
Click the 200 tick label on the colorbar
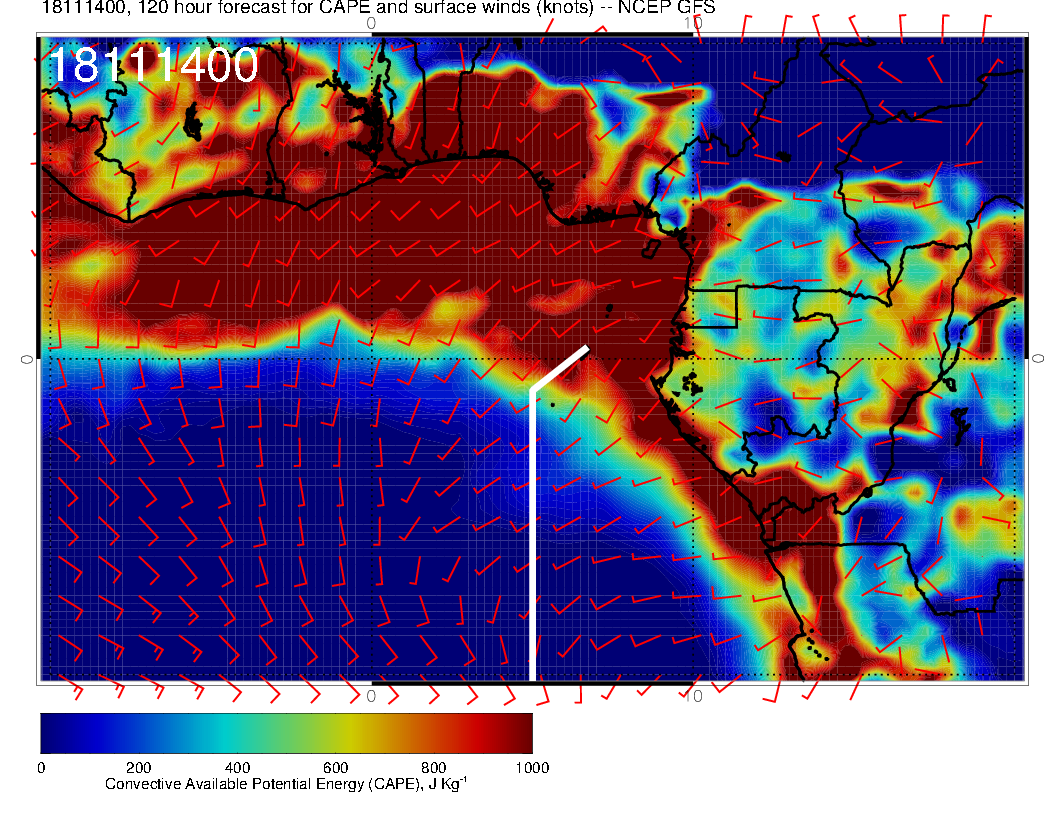point(138,768)
